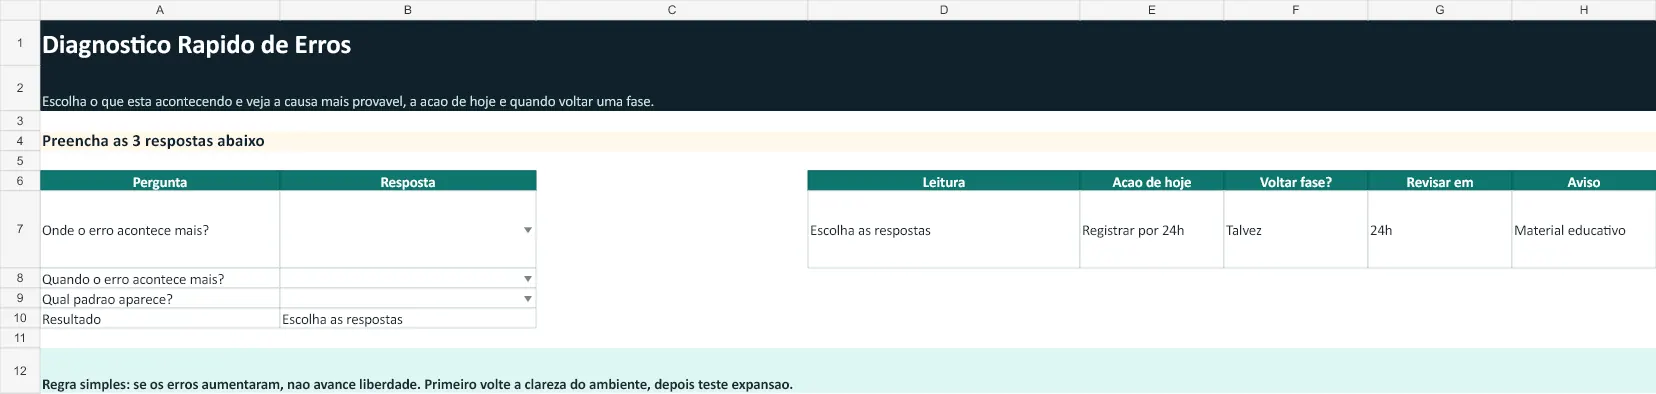Select the 'Talvez' cell
Viewport: 1656px width, 394px height.
click(x=1296, y=229)
